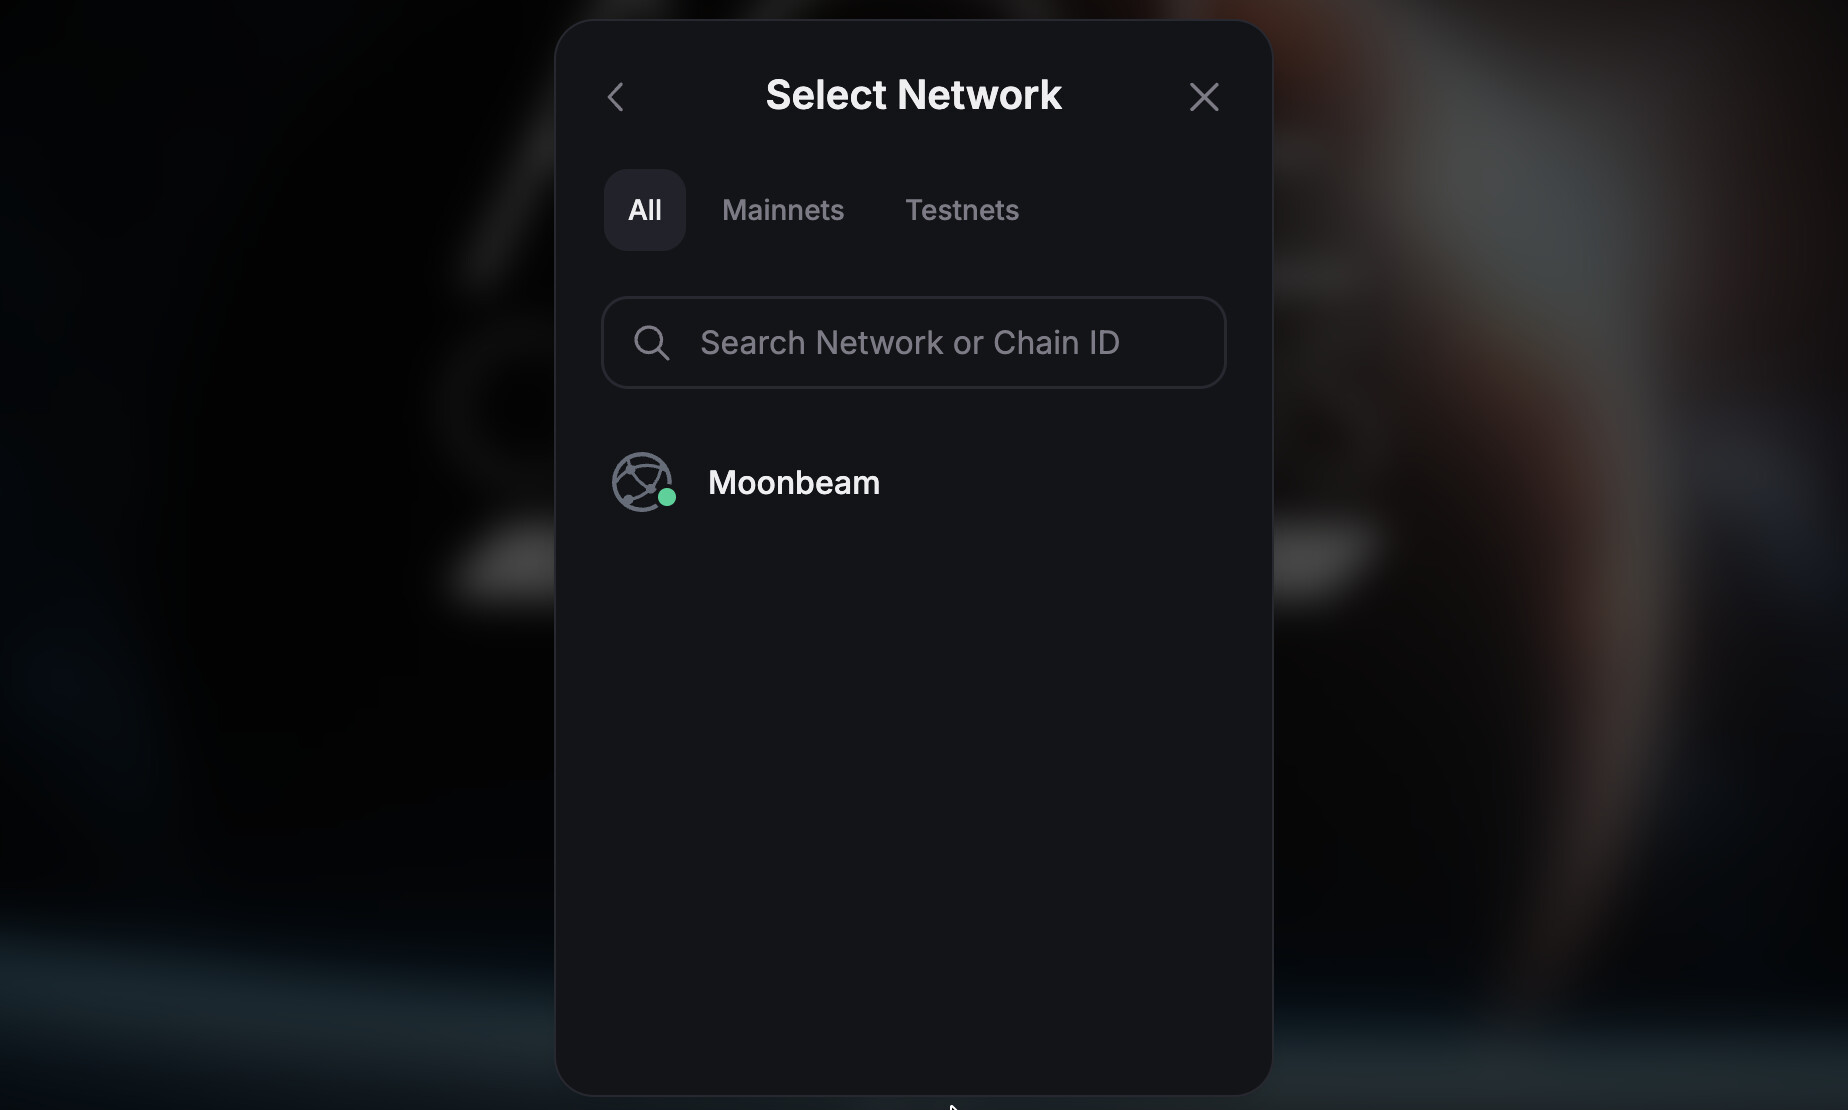Viewport: 1848px width, 1110px height.
Task: Filter networks to Testnets only
Action: (x=962, y=210)
